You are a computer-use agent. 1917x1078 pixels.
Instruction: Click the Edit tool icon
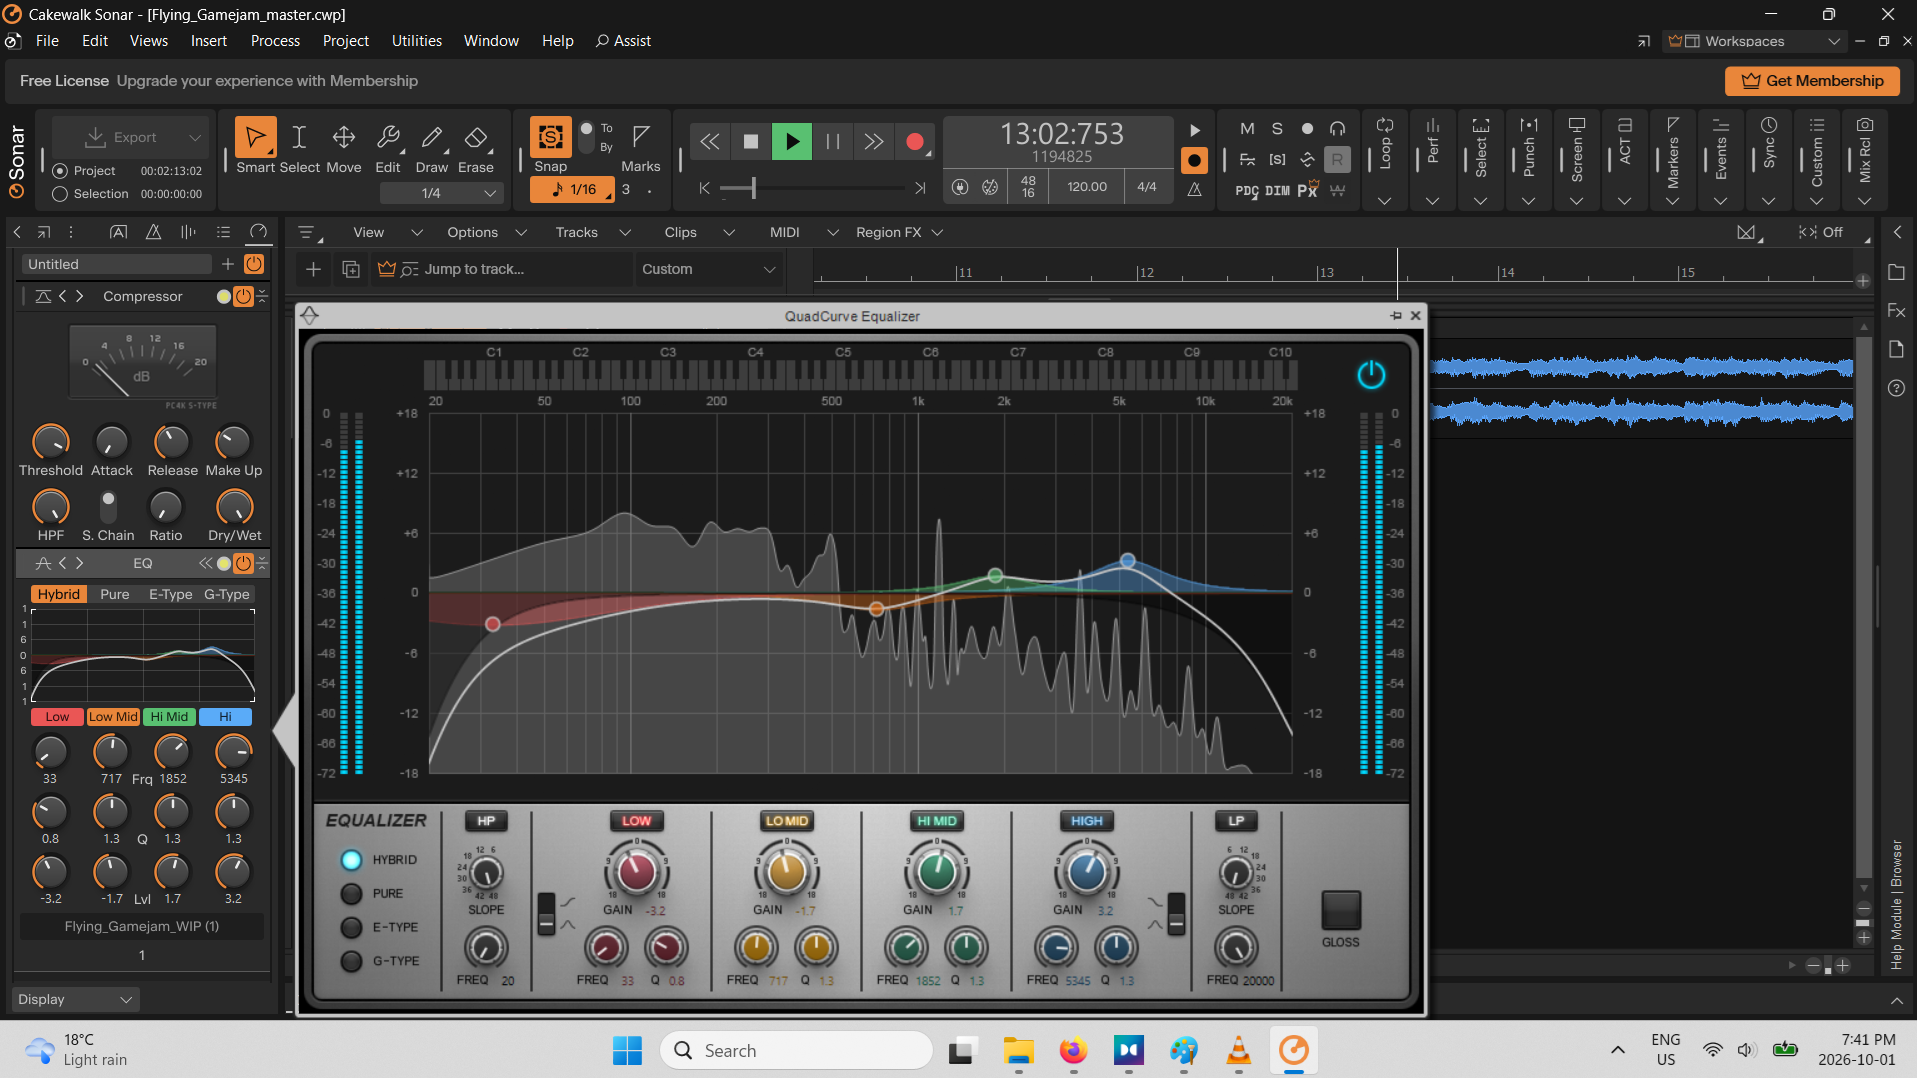(388, 137)
